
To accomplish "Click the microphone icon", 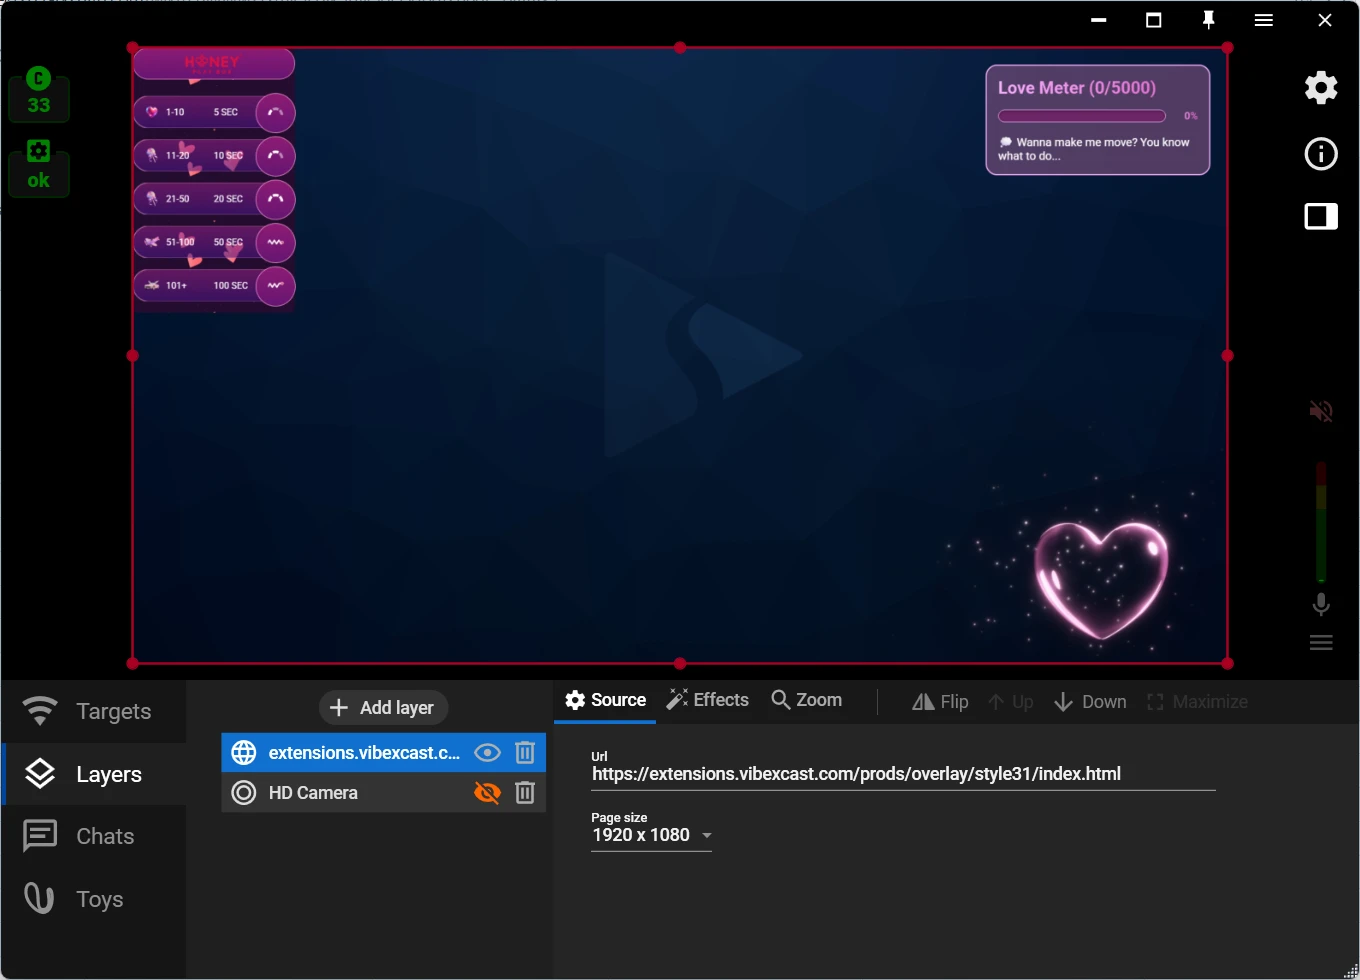I will point(1321,604).
